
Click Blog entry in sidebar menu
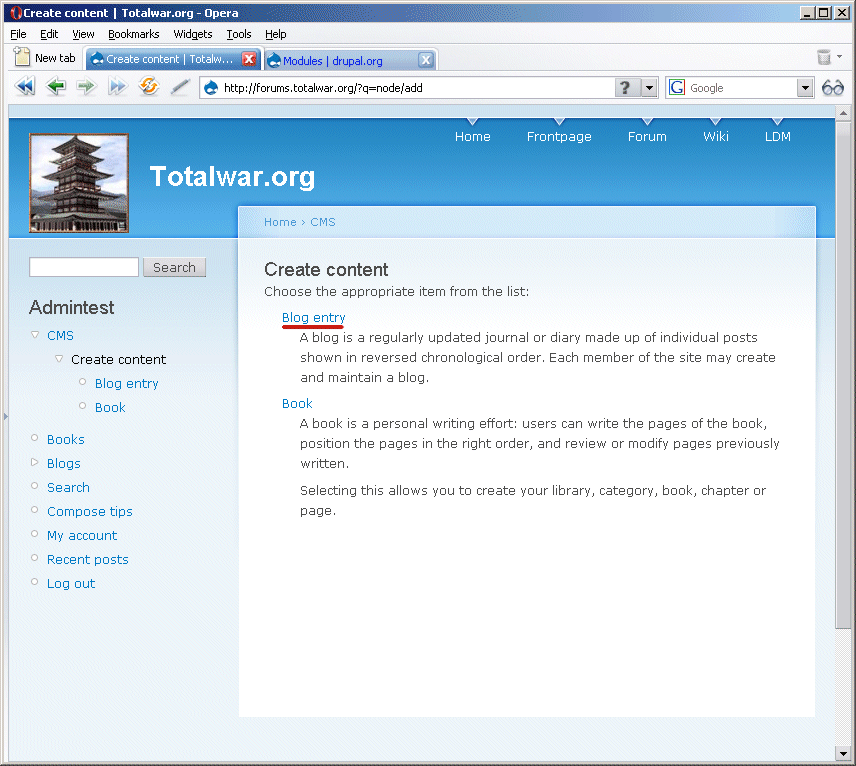(x=127, y=383)
